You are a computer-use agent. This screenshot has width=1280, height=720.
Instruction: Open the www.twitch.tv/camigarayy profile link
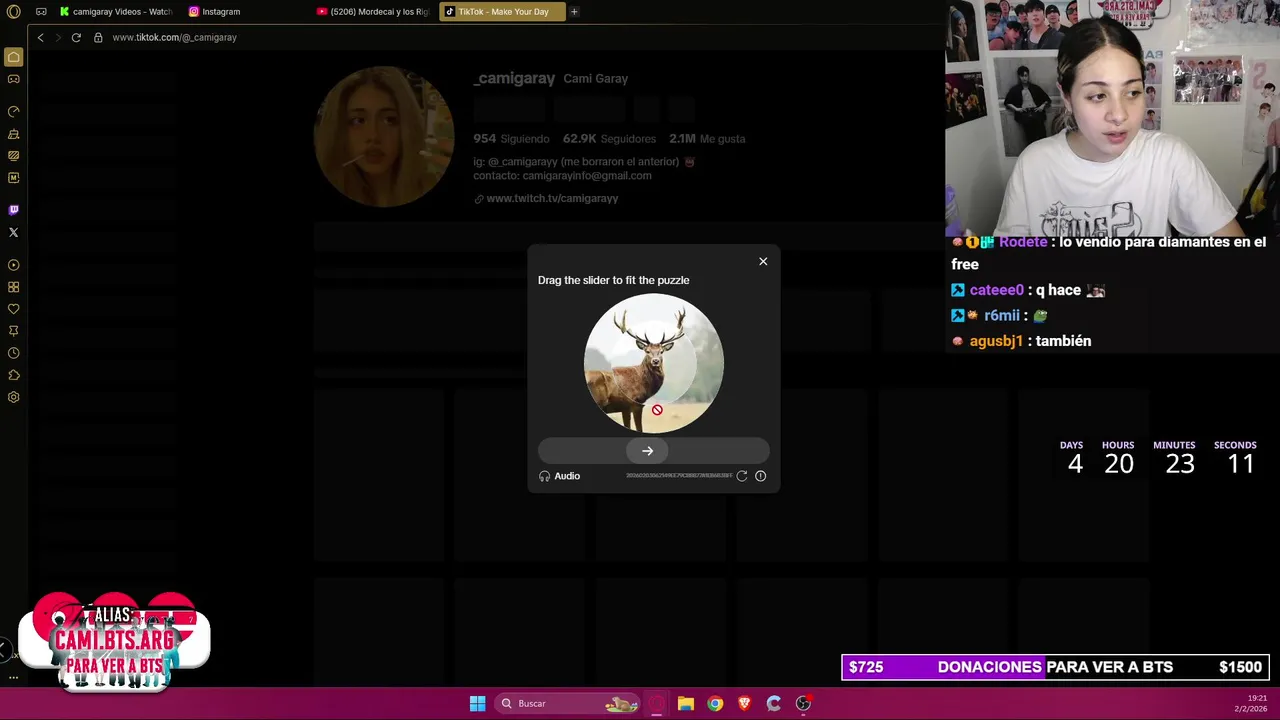552,198
